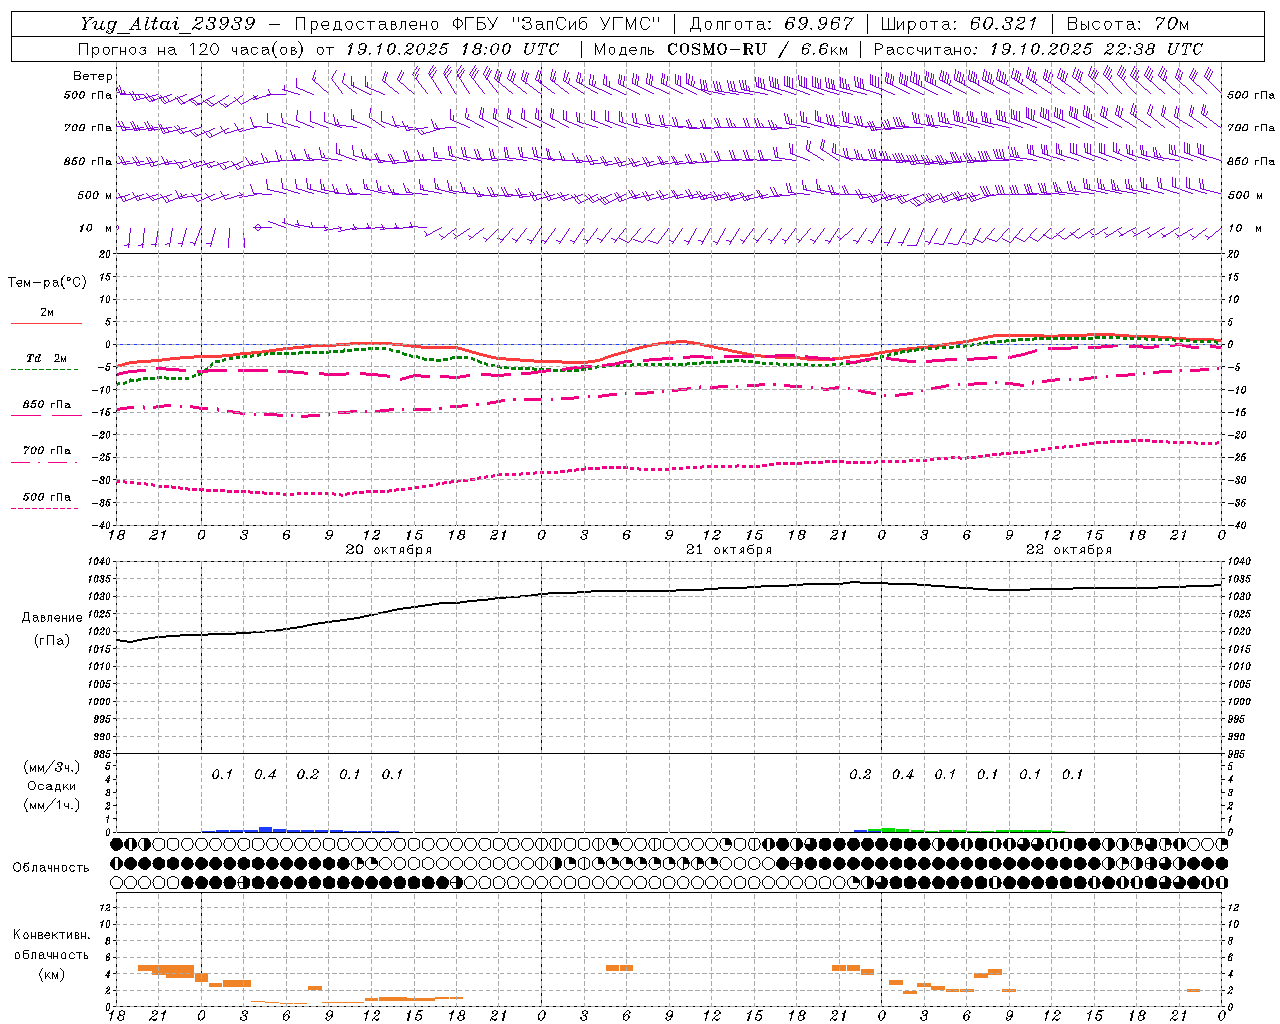The image size is (1280, 1024).
Task: Click the Осадки precipitation label
Action: coord(52,786)
